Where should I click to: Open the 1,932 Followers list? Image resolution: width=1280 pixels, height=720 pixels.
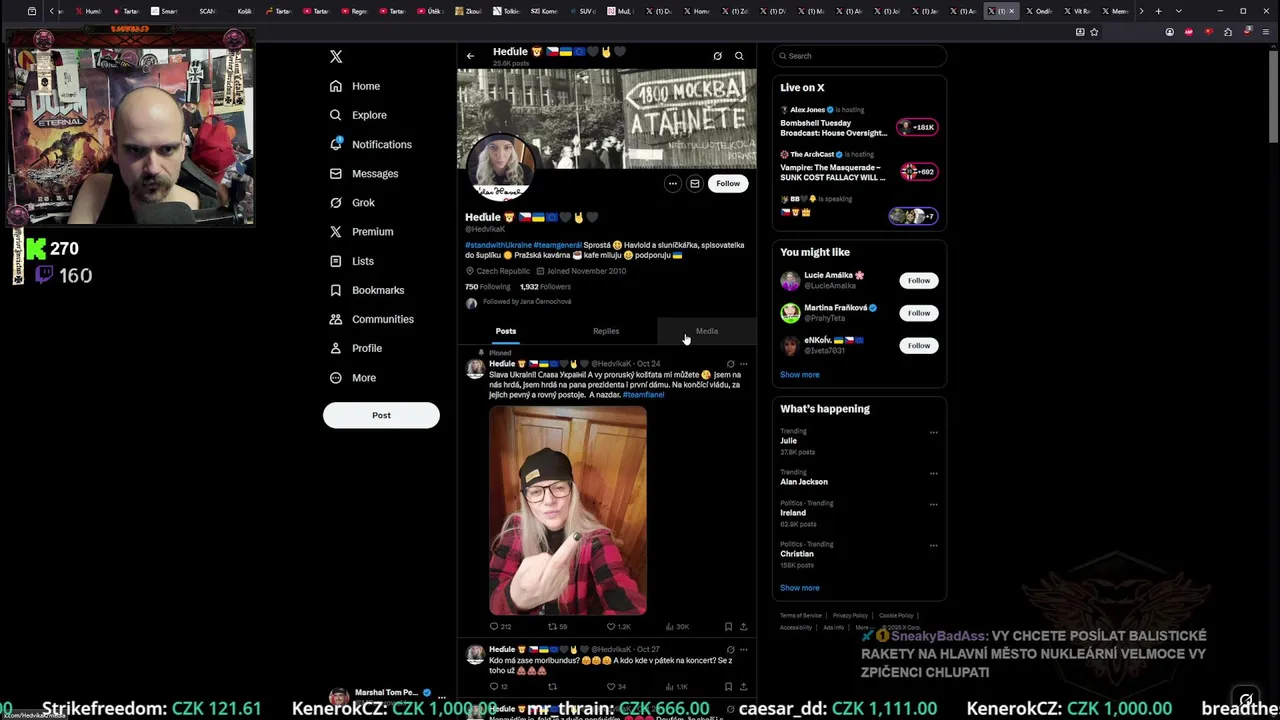pyautogui.click(x=545, y=287)
